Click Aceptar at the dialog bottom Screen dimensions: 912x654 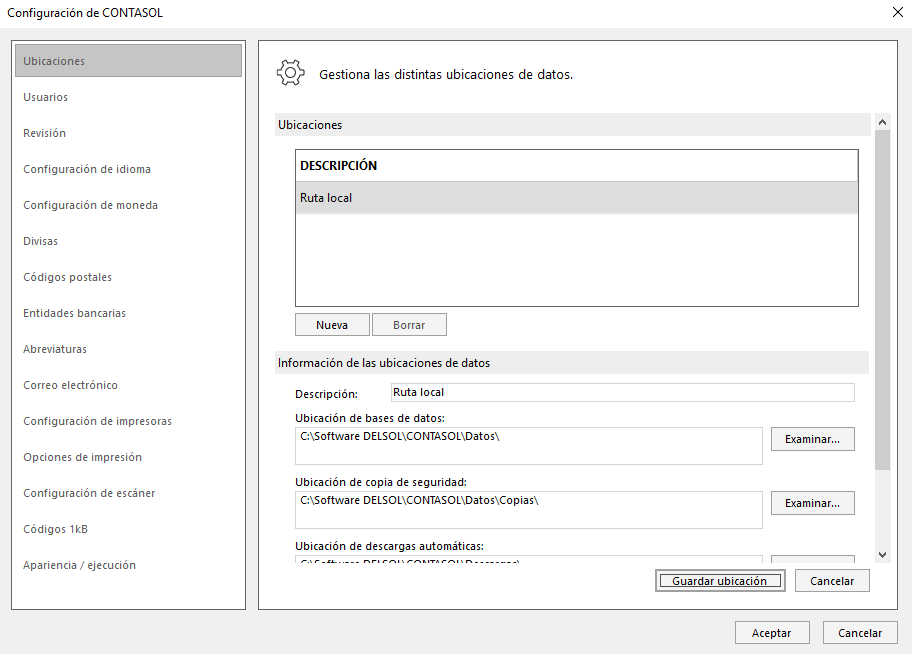(772, 632)
